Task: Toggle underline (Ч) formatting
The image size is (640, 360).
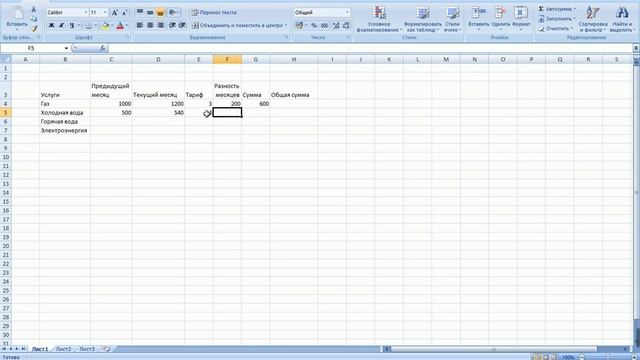Action: [x=71, y=26]
